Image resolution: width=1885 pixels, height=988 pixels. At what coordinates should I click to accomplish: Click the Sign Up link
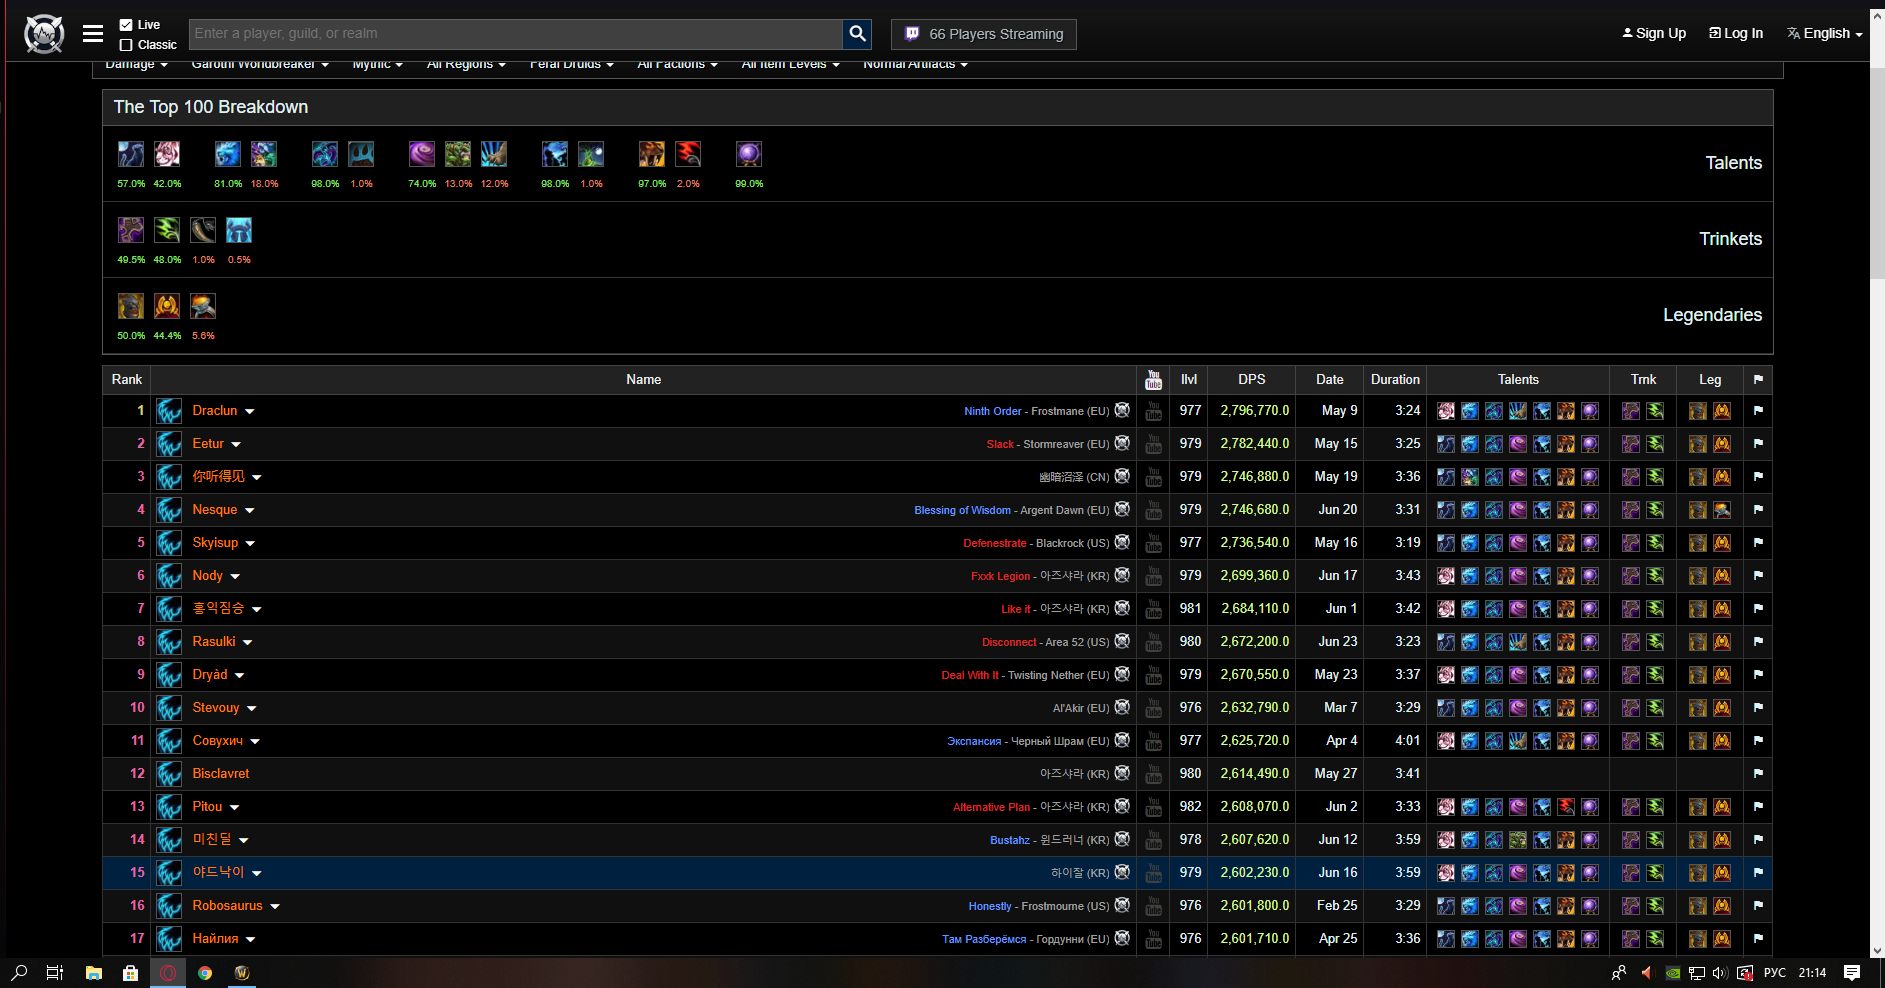coord(1654,34)
